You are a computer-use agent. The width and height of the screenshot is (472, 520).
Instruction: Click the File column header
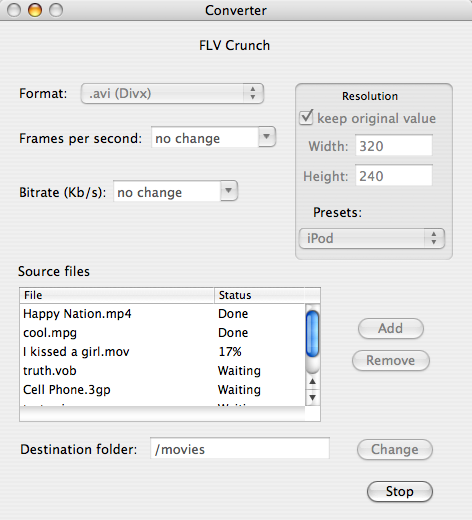(117, 295)
